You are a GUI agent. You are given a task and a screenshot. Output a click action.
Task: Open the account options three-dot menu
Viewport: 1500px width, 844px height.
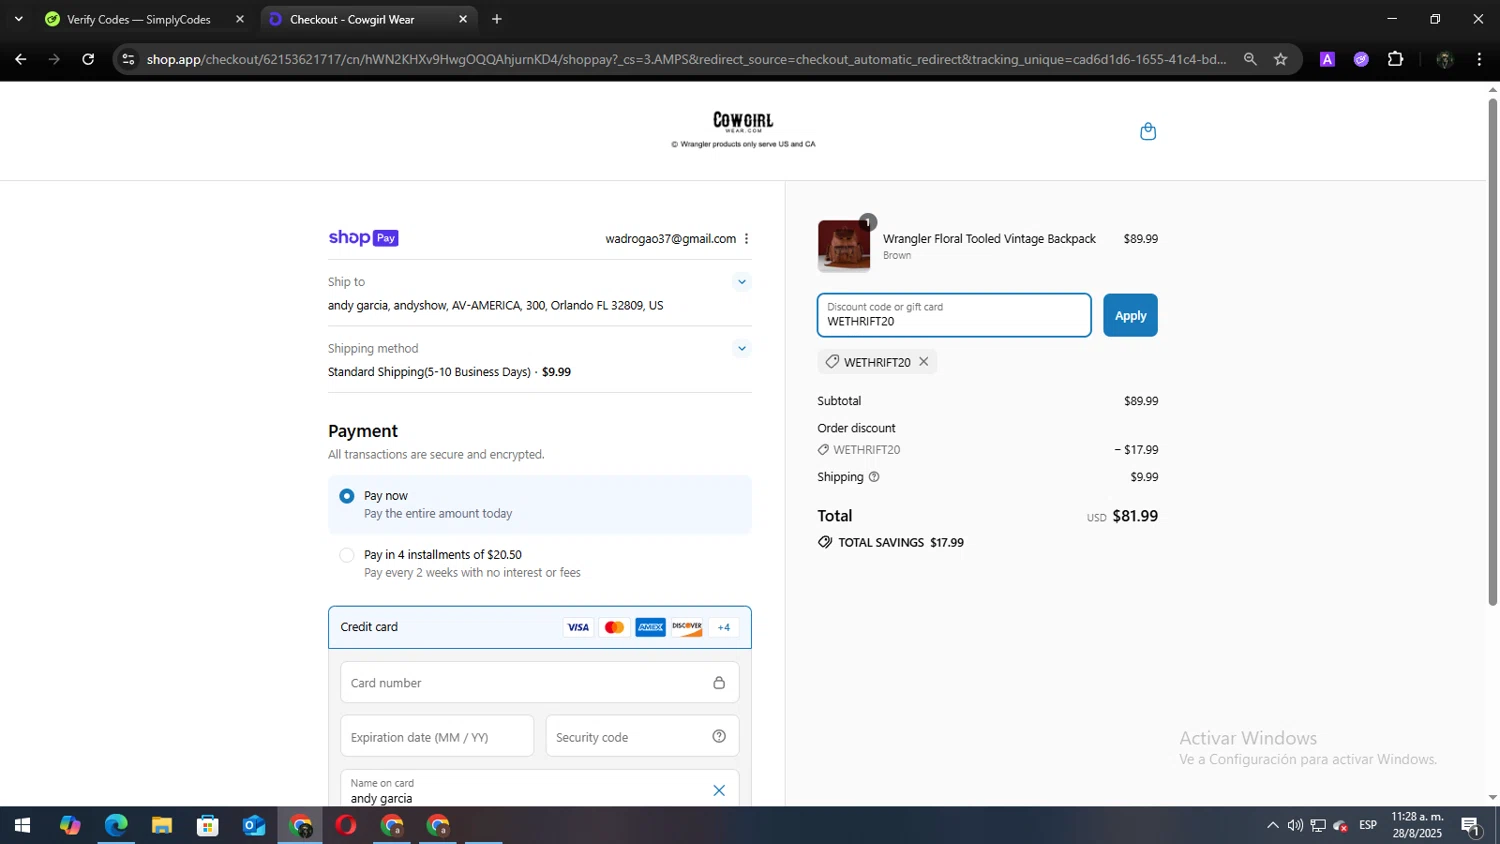pyautogui.click(x=746, y=239)
